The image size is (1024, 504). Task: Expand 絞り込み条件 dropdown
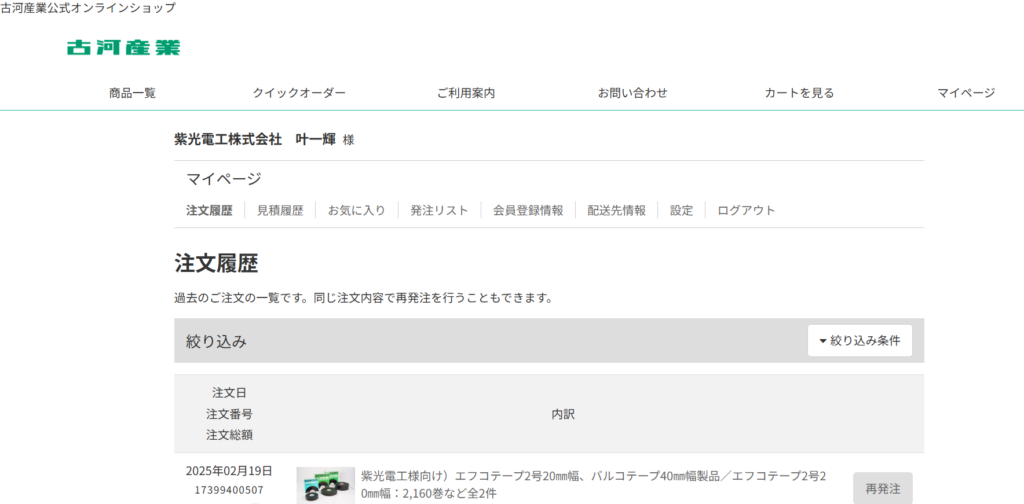pos(859,341)
